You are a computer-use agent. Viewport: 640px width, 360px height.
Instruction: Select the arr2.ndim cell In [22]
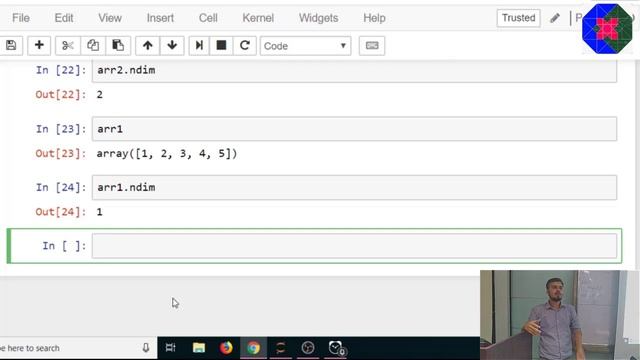pyautogui.click(x=354, y=71)
